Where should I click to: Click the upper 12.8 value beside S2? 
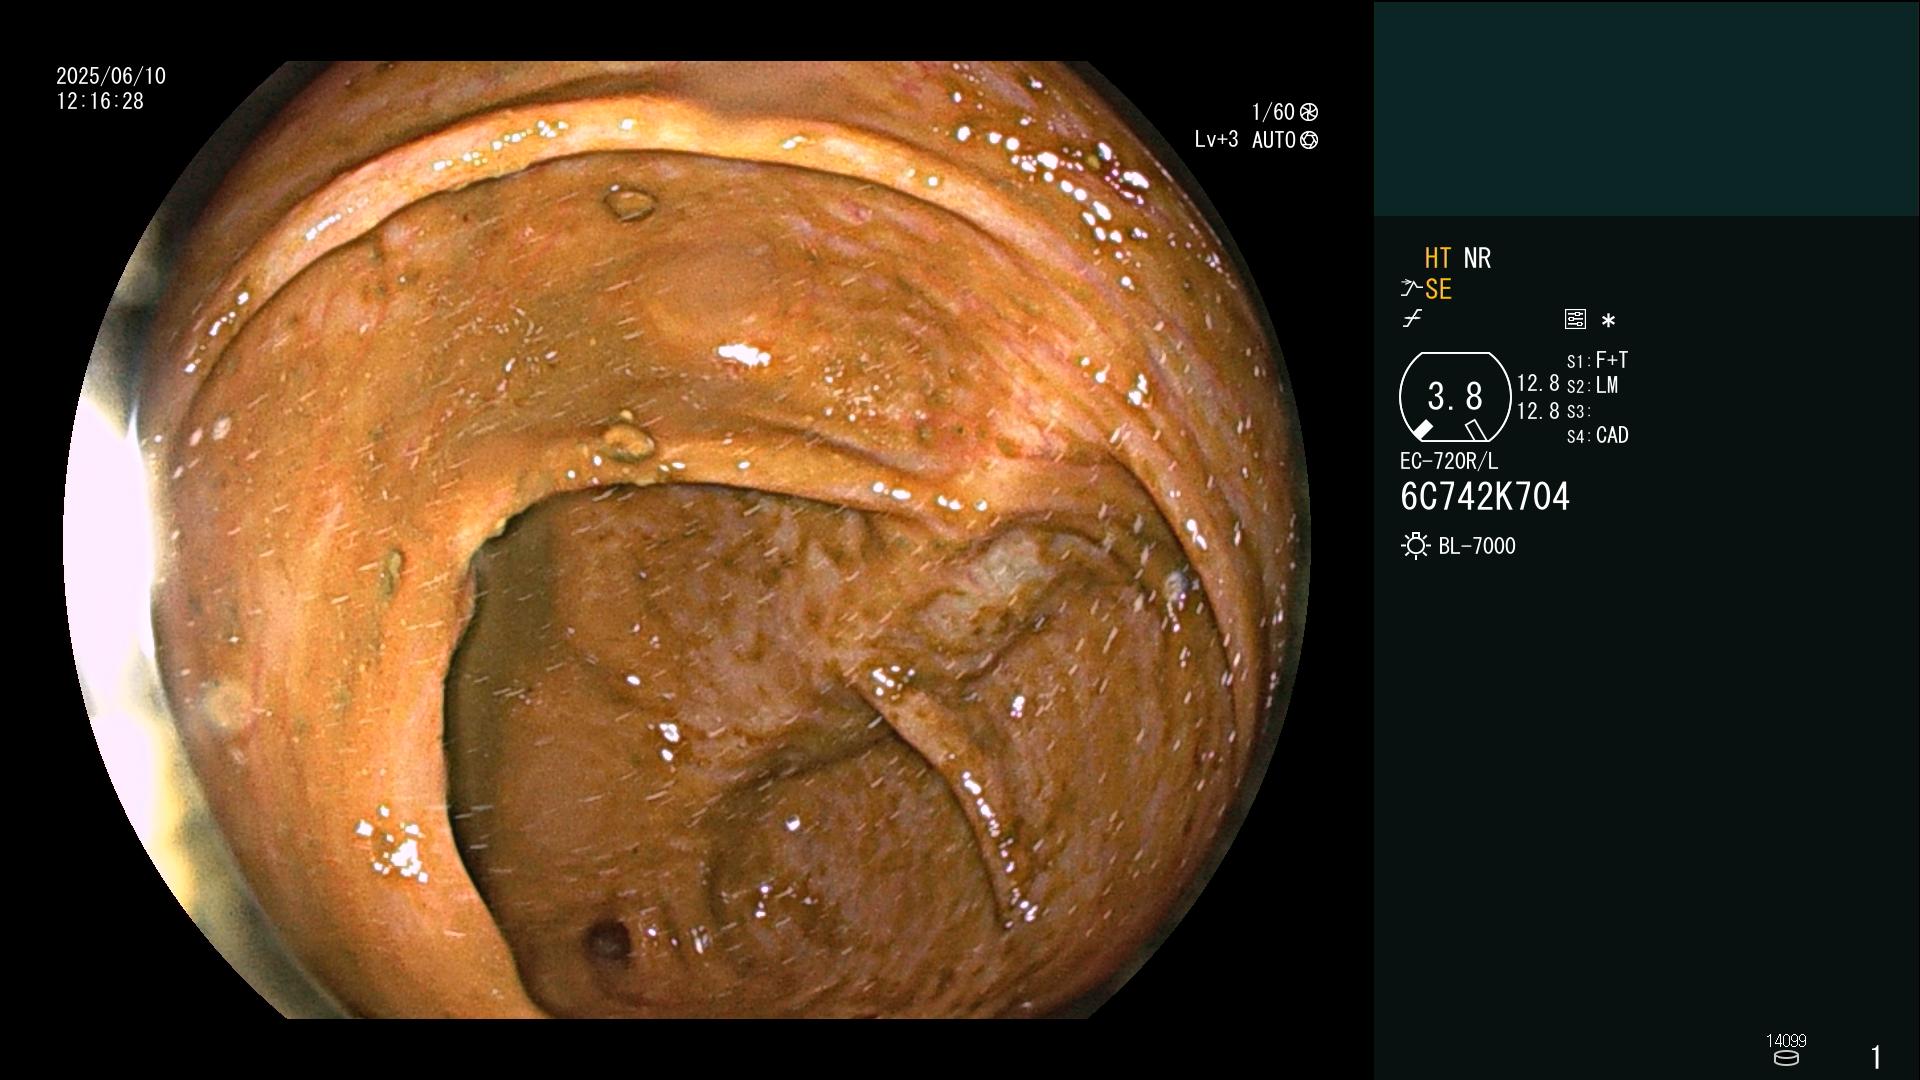[1538, 384]
